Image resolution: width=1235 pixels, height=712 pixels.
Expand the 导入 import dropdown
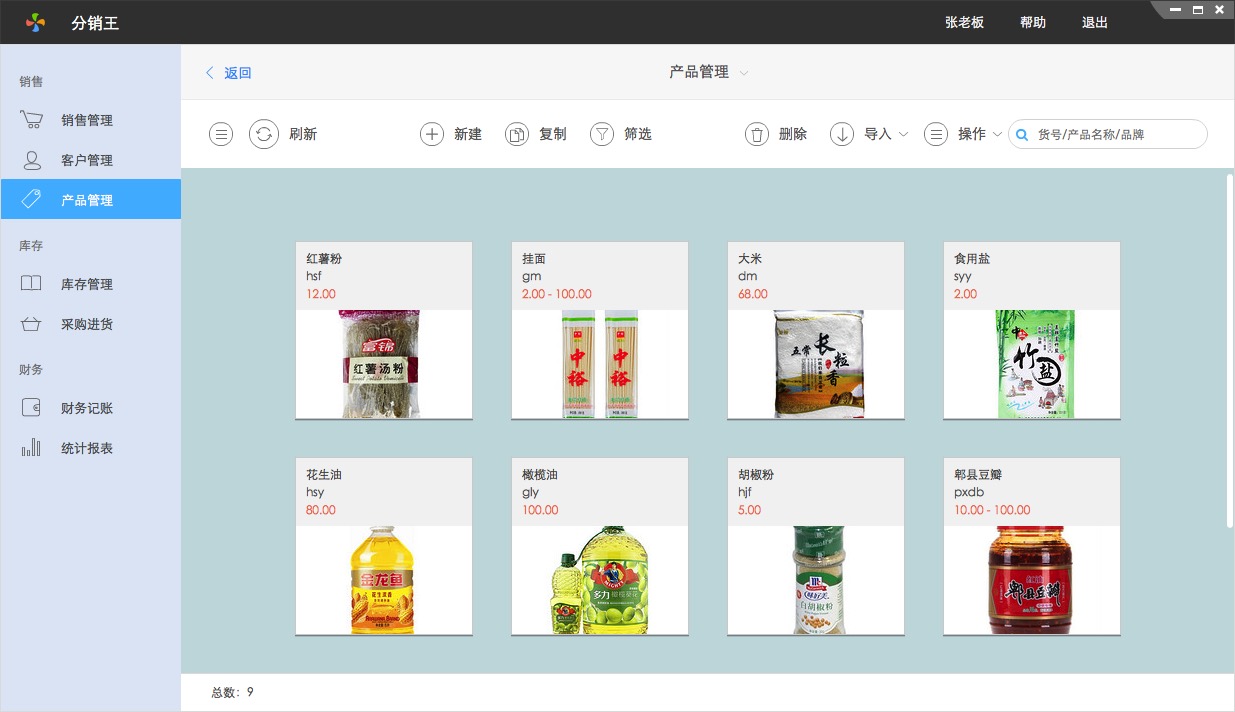[903, 134]
